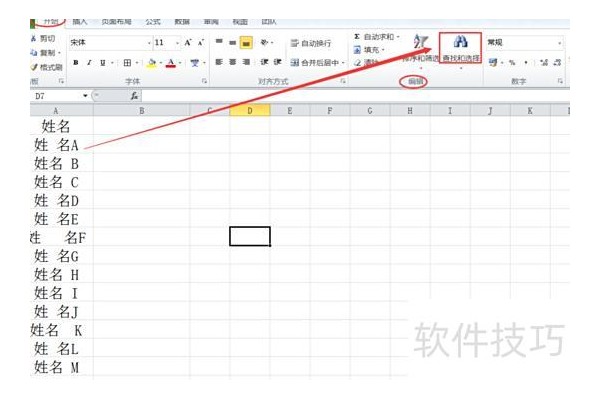Screen dimensions: 600x400
Task: Increase decimal places
Action: pos(544,62)
